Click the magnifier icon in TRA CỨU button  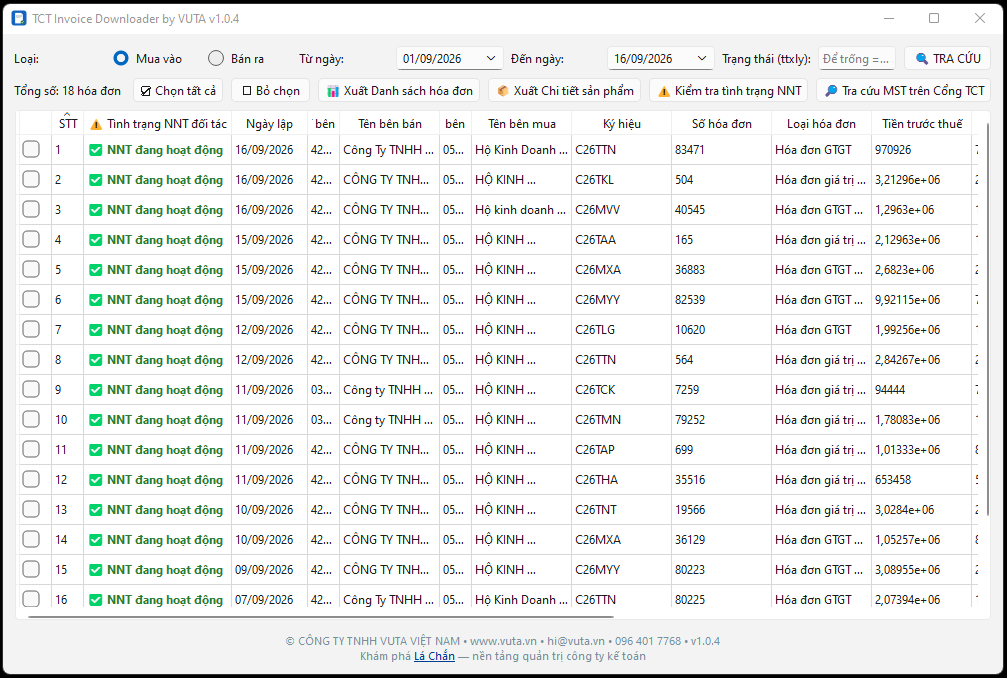(x=922, y=58)
